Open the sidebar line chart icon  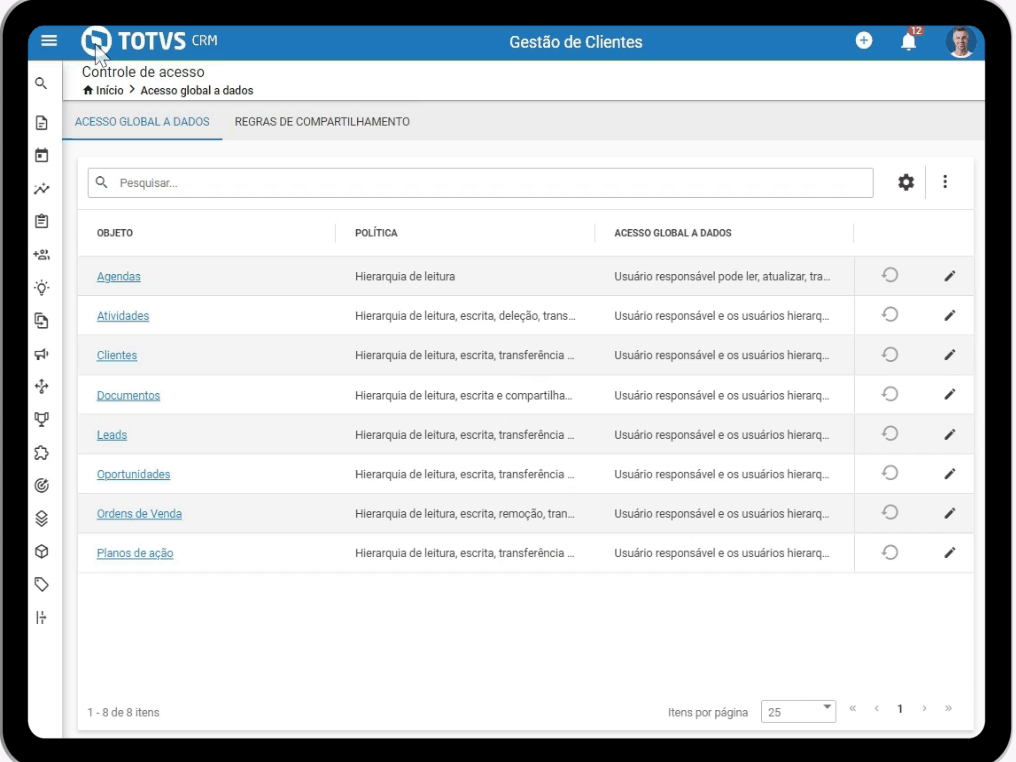pos(41,189)
